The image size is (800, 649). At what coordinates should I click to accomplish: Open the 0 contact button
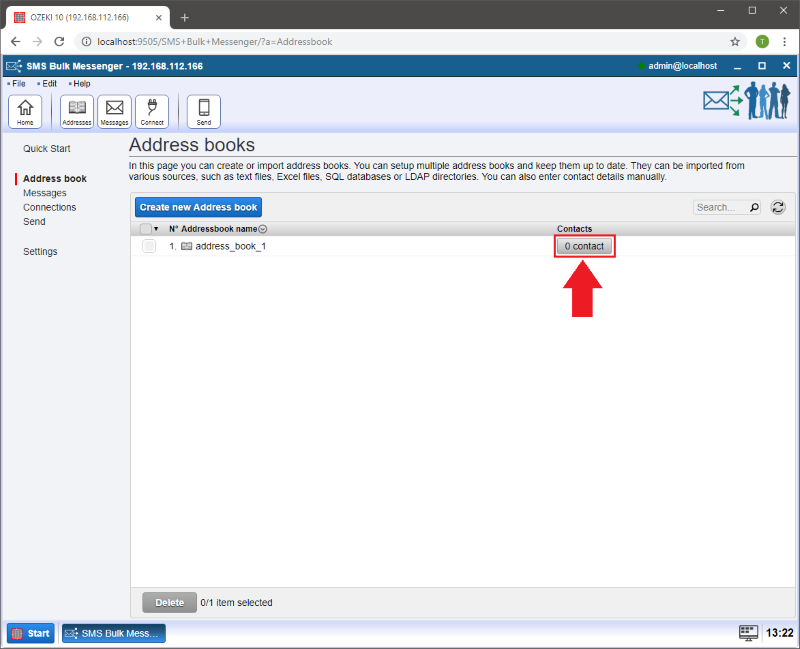(584, 246)
